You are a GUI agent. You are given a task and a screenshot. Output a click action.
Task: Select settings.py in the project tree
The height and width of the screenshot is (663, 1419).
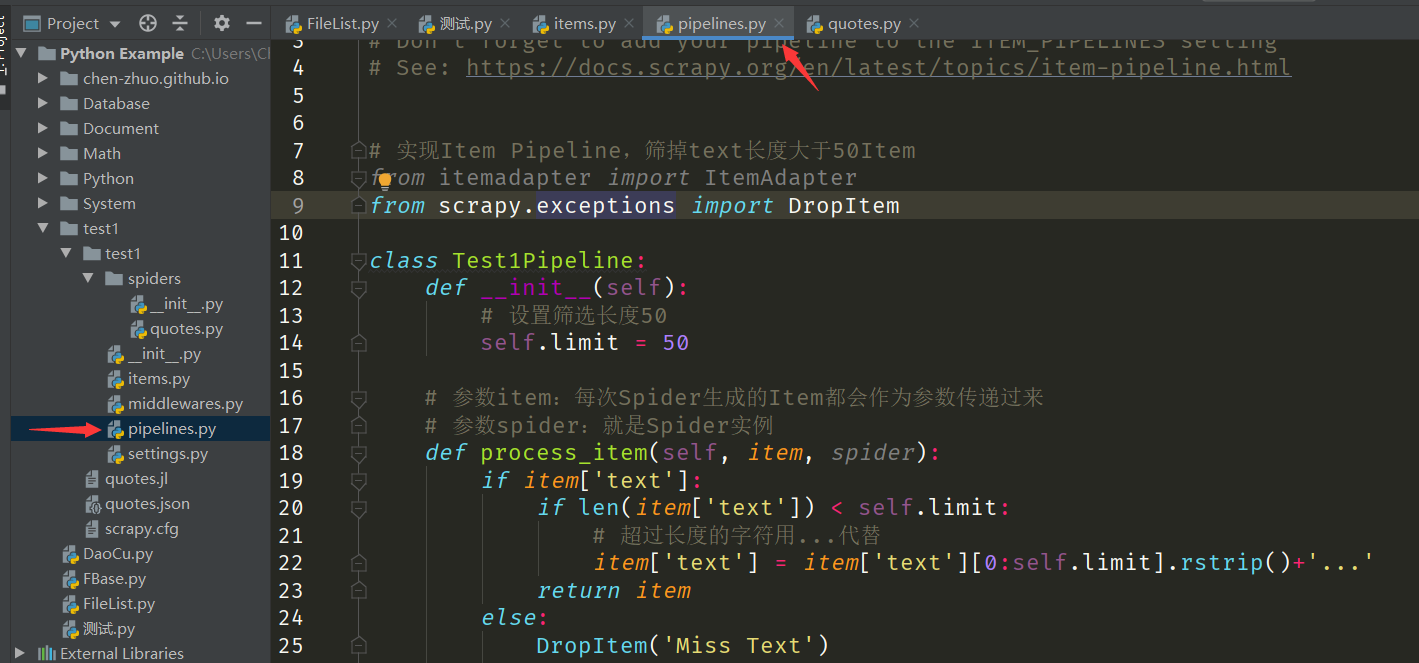pyautogui.click(x=167, y=454)
